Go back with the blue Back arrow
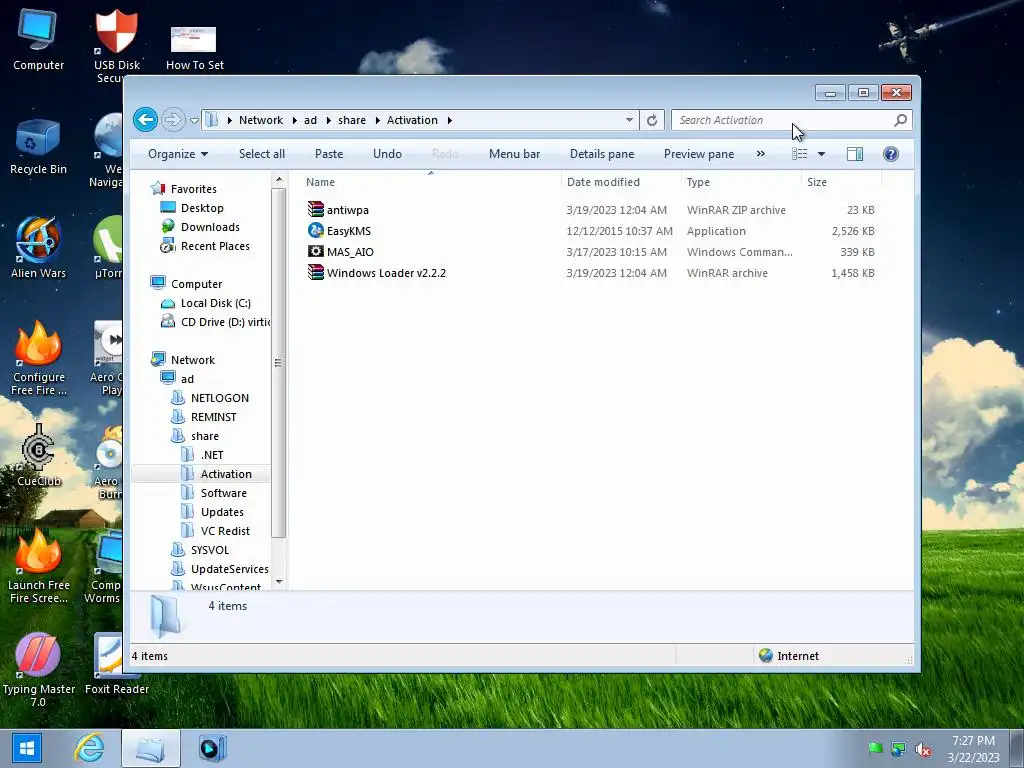This screenshot has width=1024, height=768. coord(145,120)
